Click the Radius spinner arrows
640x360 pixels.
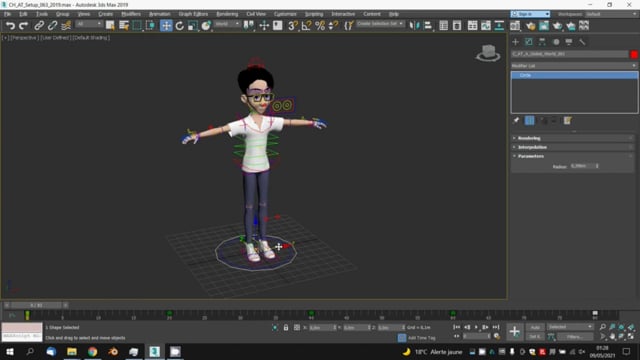(597, 166)
